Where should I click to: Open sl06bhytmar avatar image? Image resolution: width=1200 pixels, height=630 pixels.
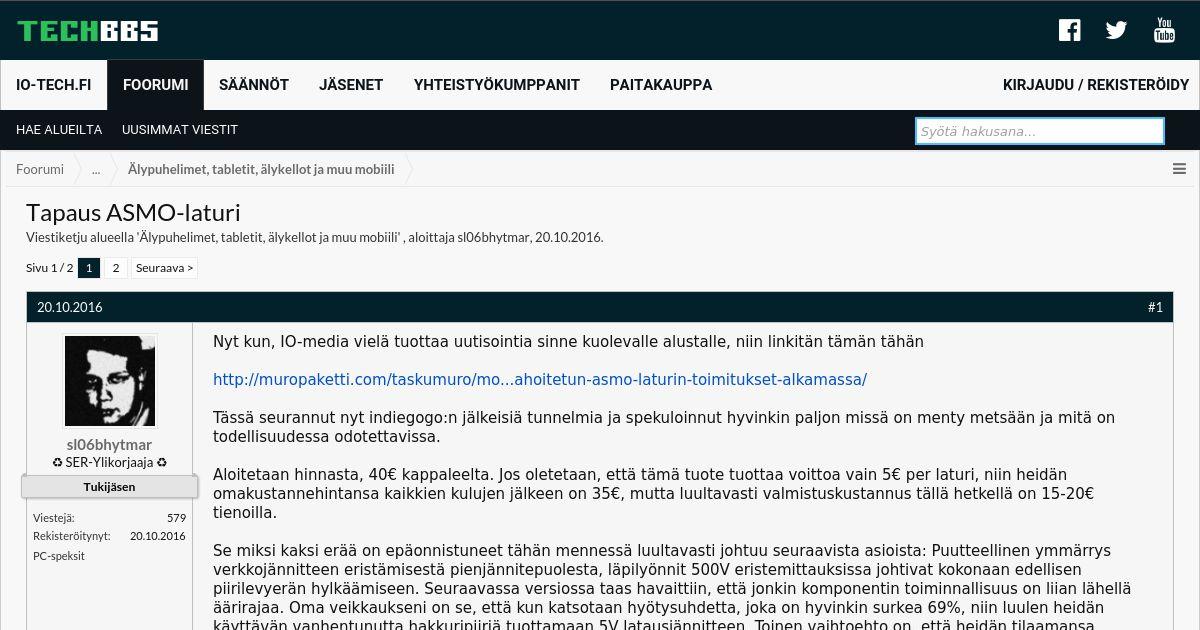[x=110, y=381]
